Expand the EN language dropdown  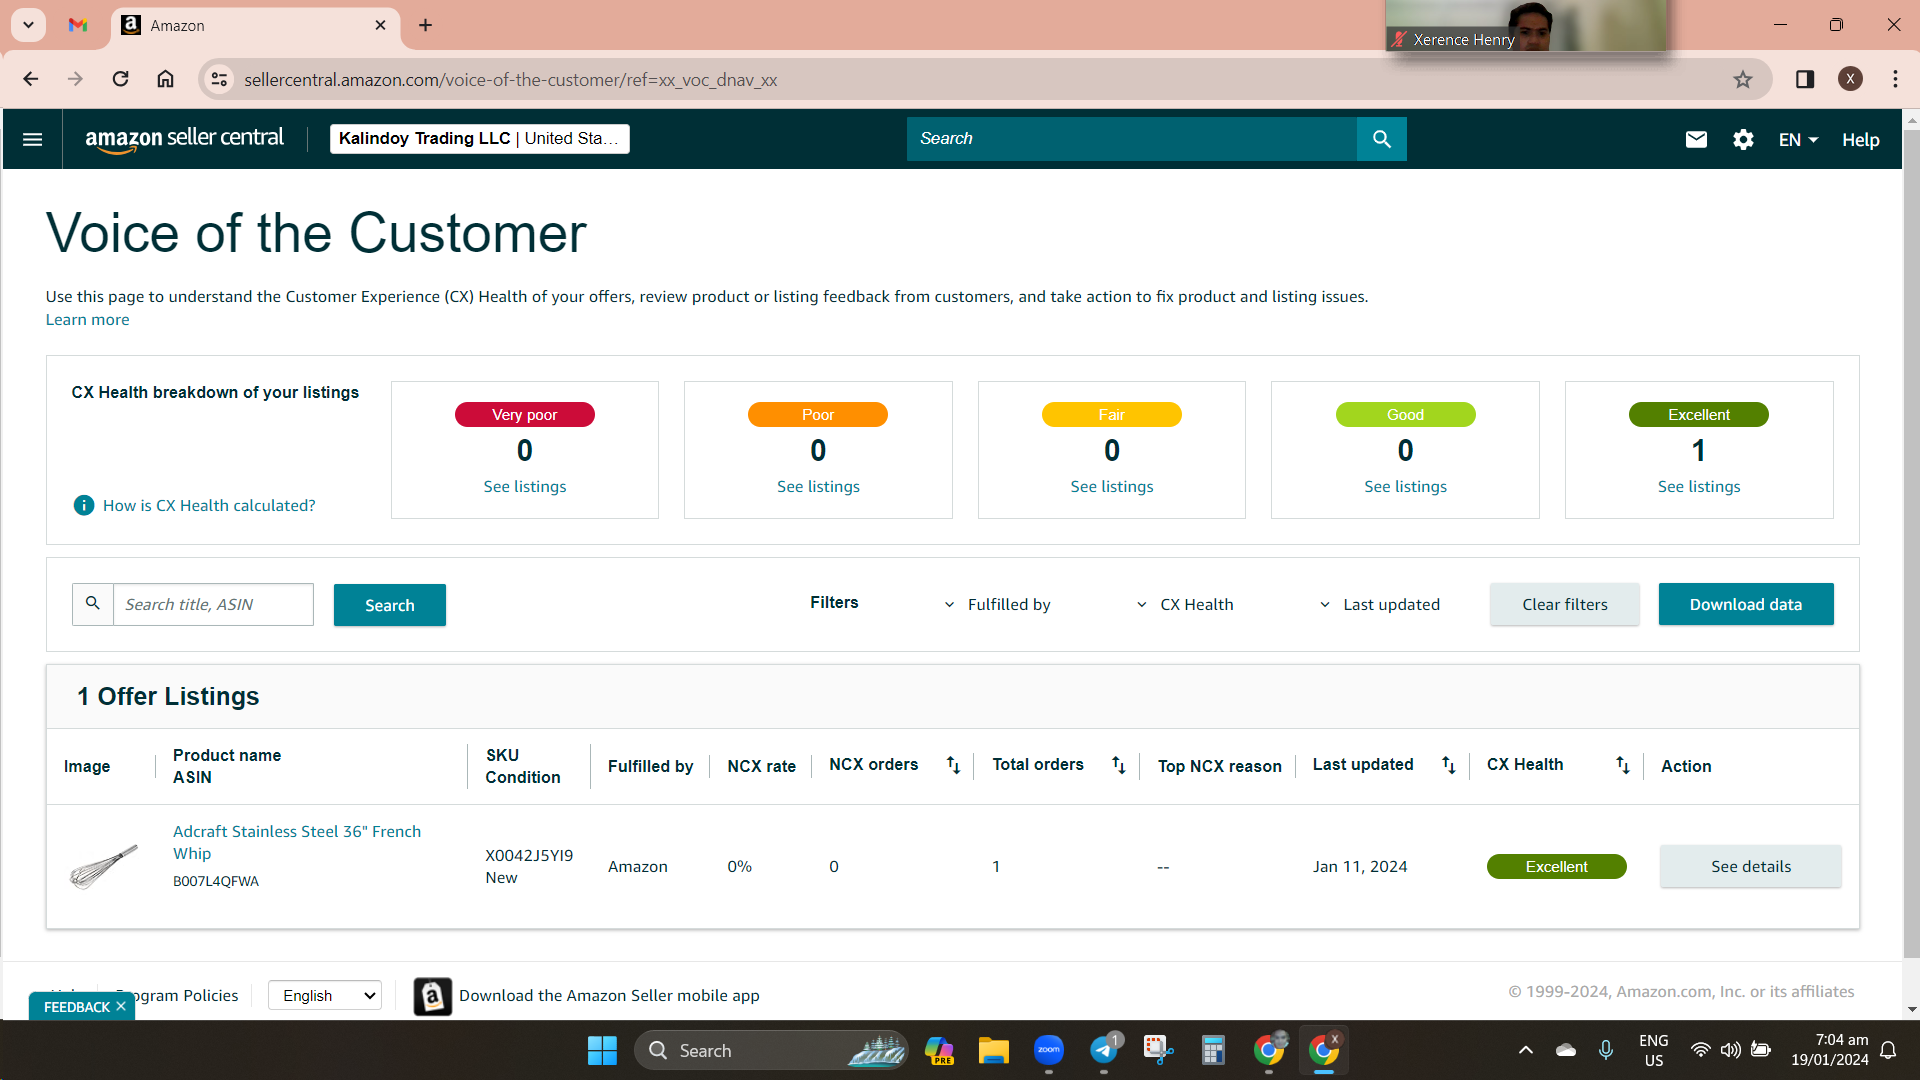click(1798, 140)
